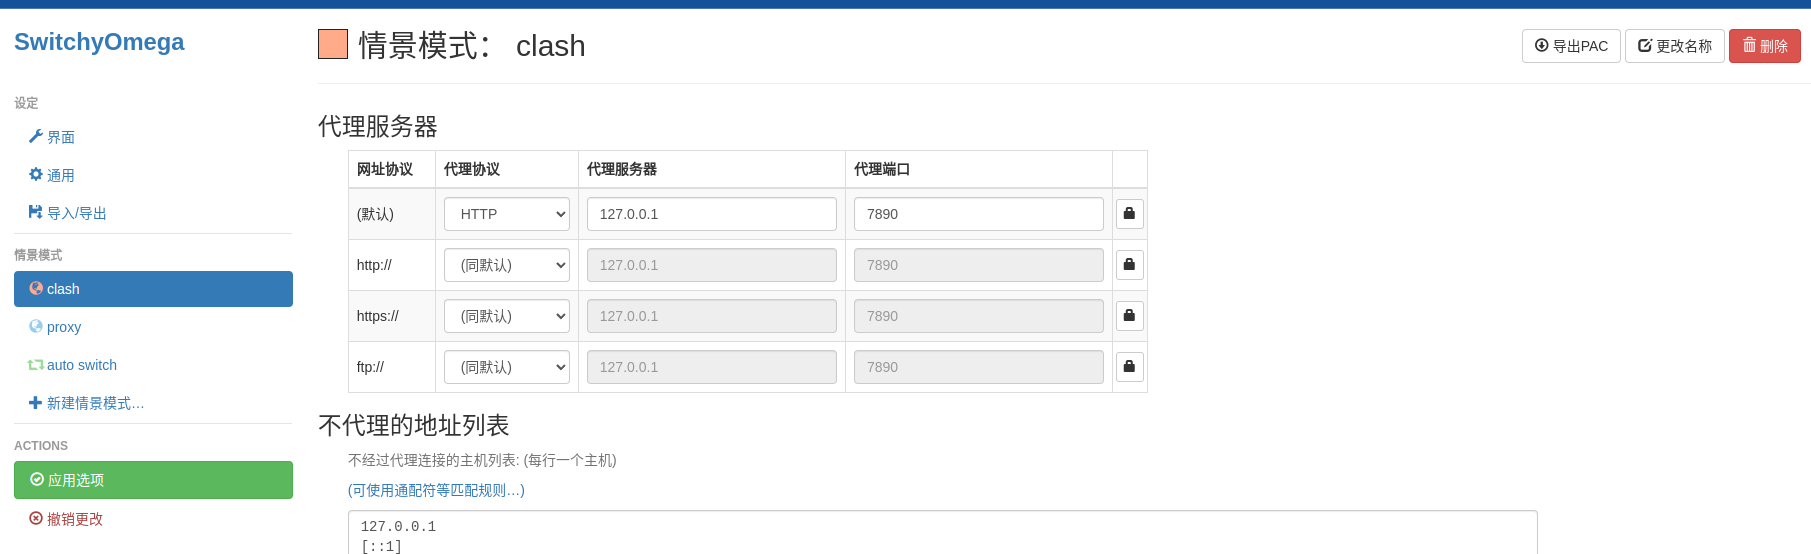
Task: Click the wrench icon beside 界面
Action: pyautogui.click(x=36, y=137)
